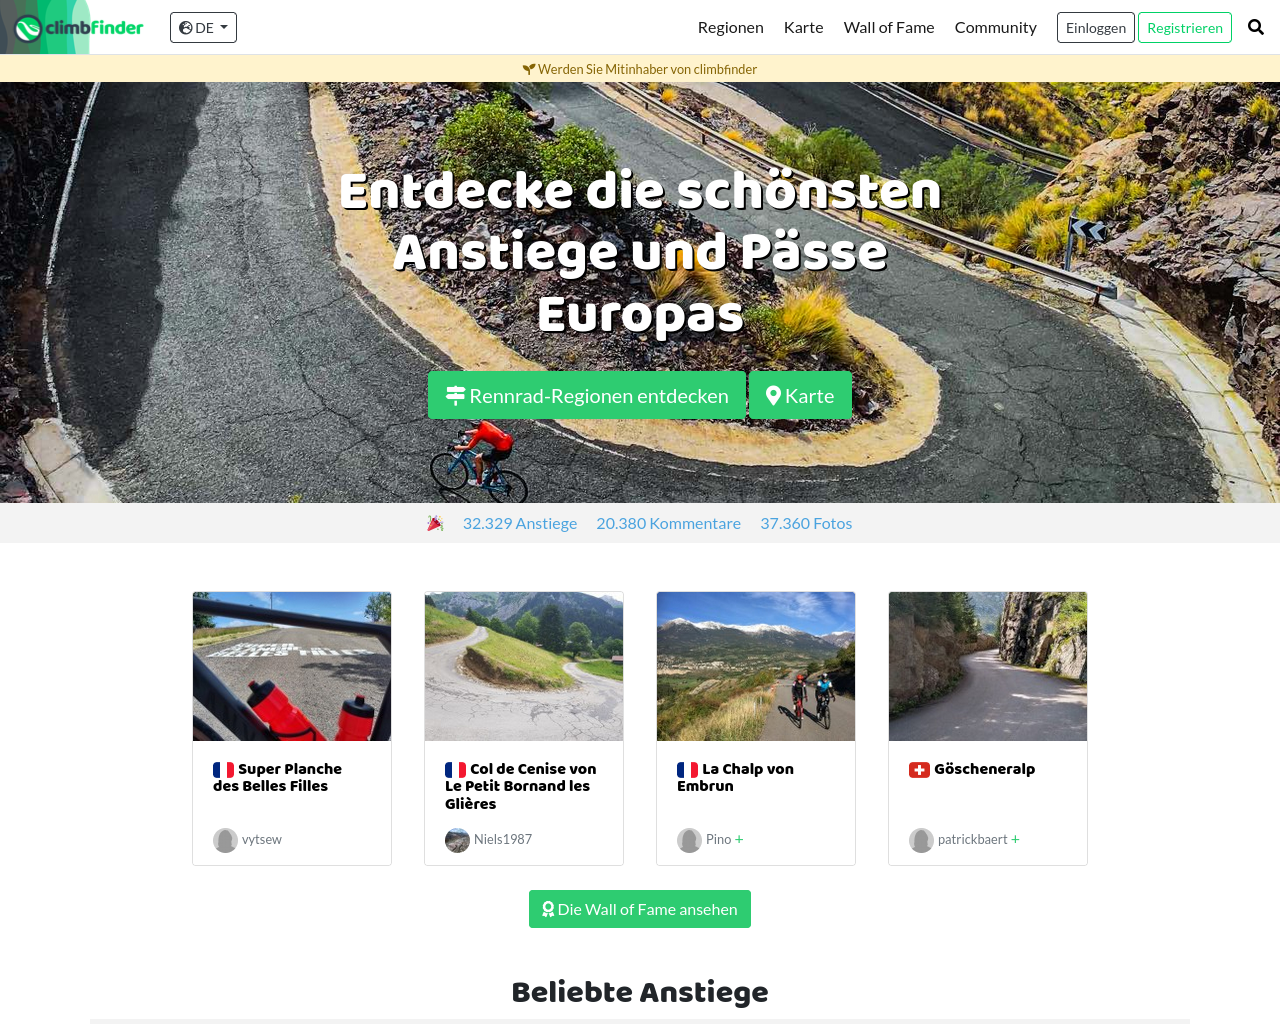Click the party popper icon in the stats bar
This screenshot has height=1024, width=1280.
435,523
